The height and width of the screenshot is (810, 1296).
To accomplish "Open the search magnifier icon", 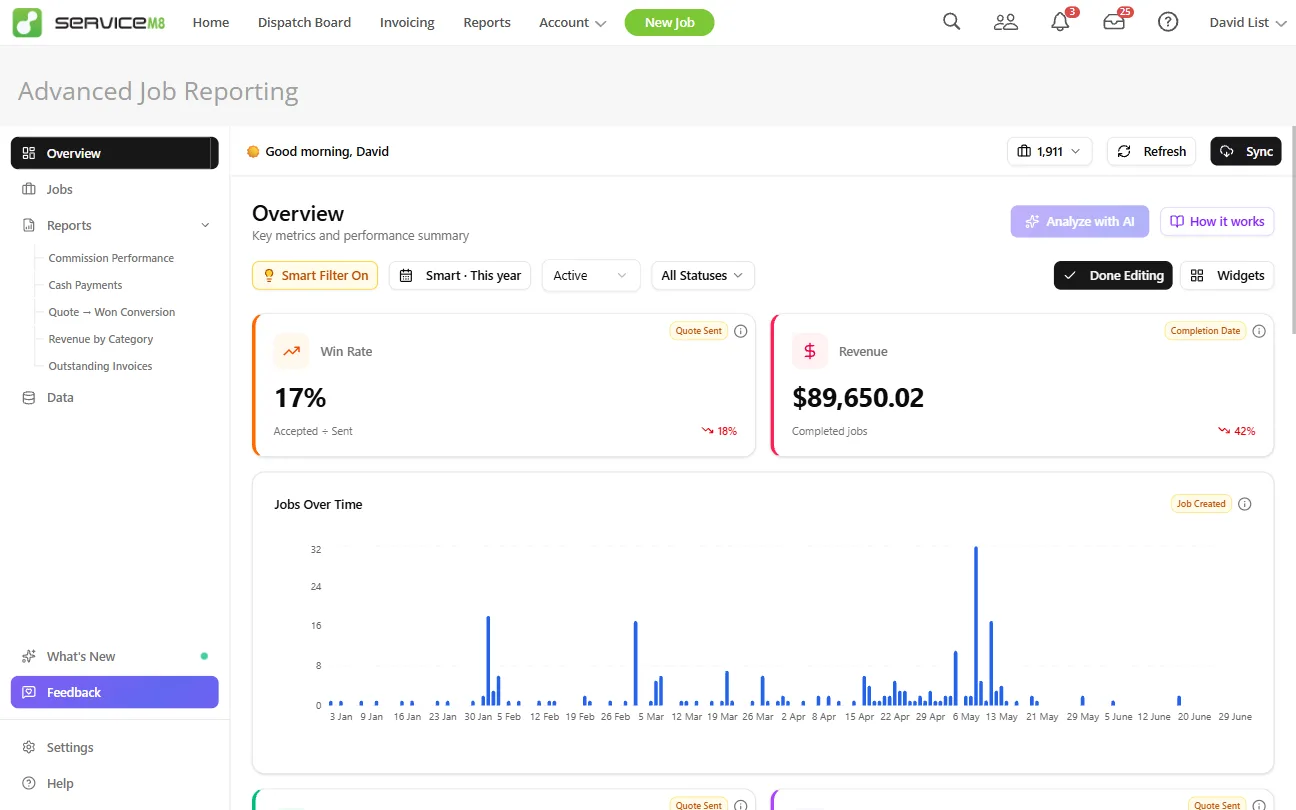I will [952, 22].
